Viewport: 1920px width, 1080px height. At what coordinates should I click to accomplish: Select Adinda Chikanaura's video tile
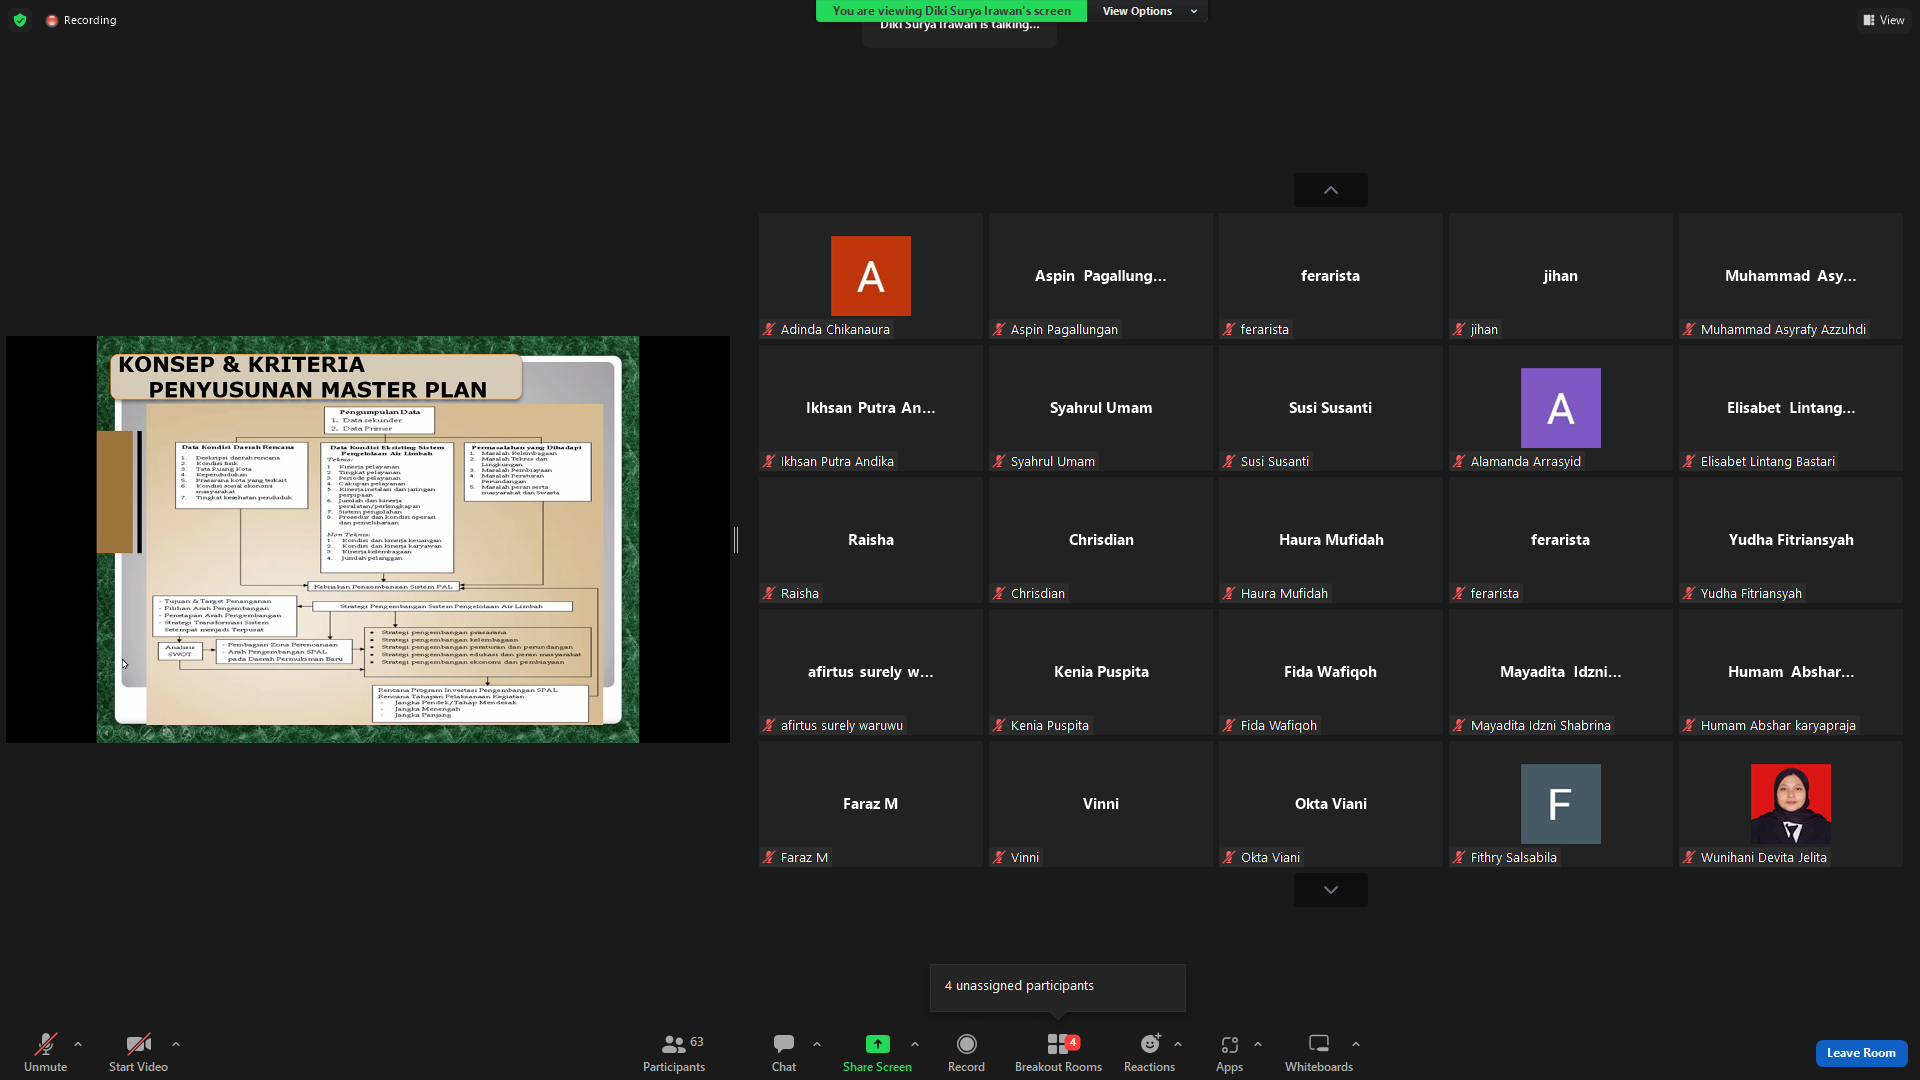point(870,276)
